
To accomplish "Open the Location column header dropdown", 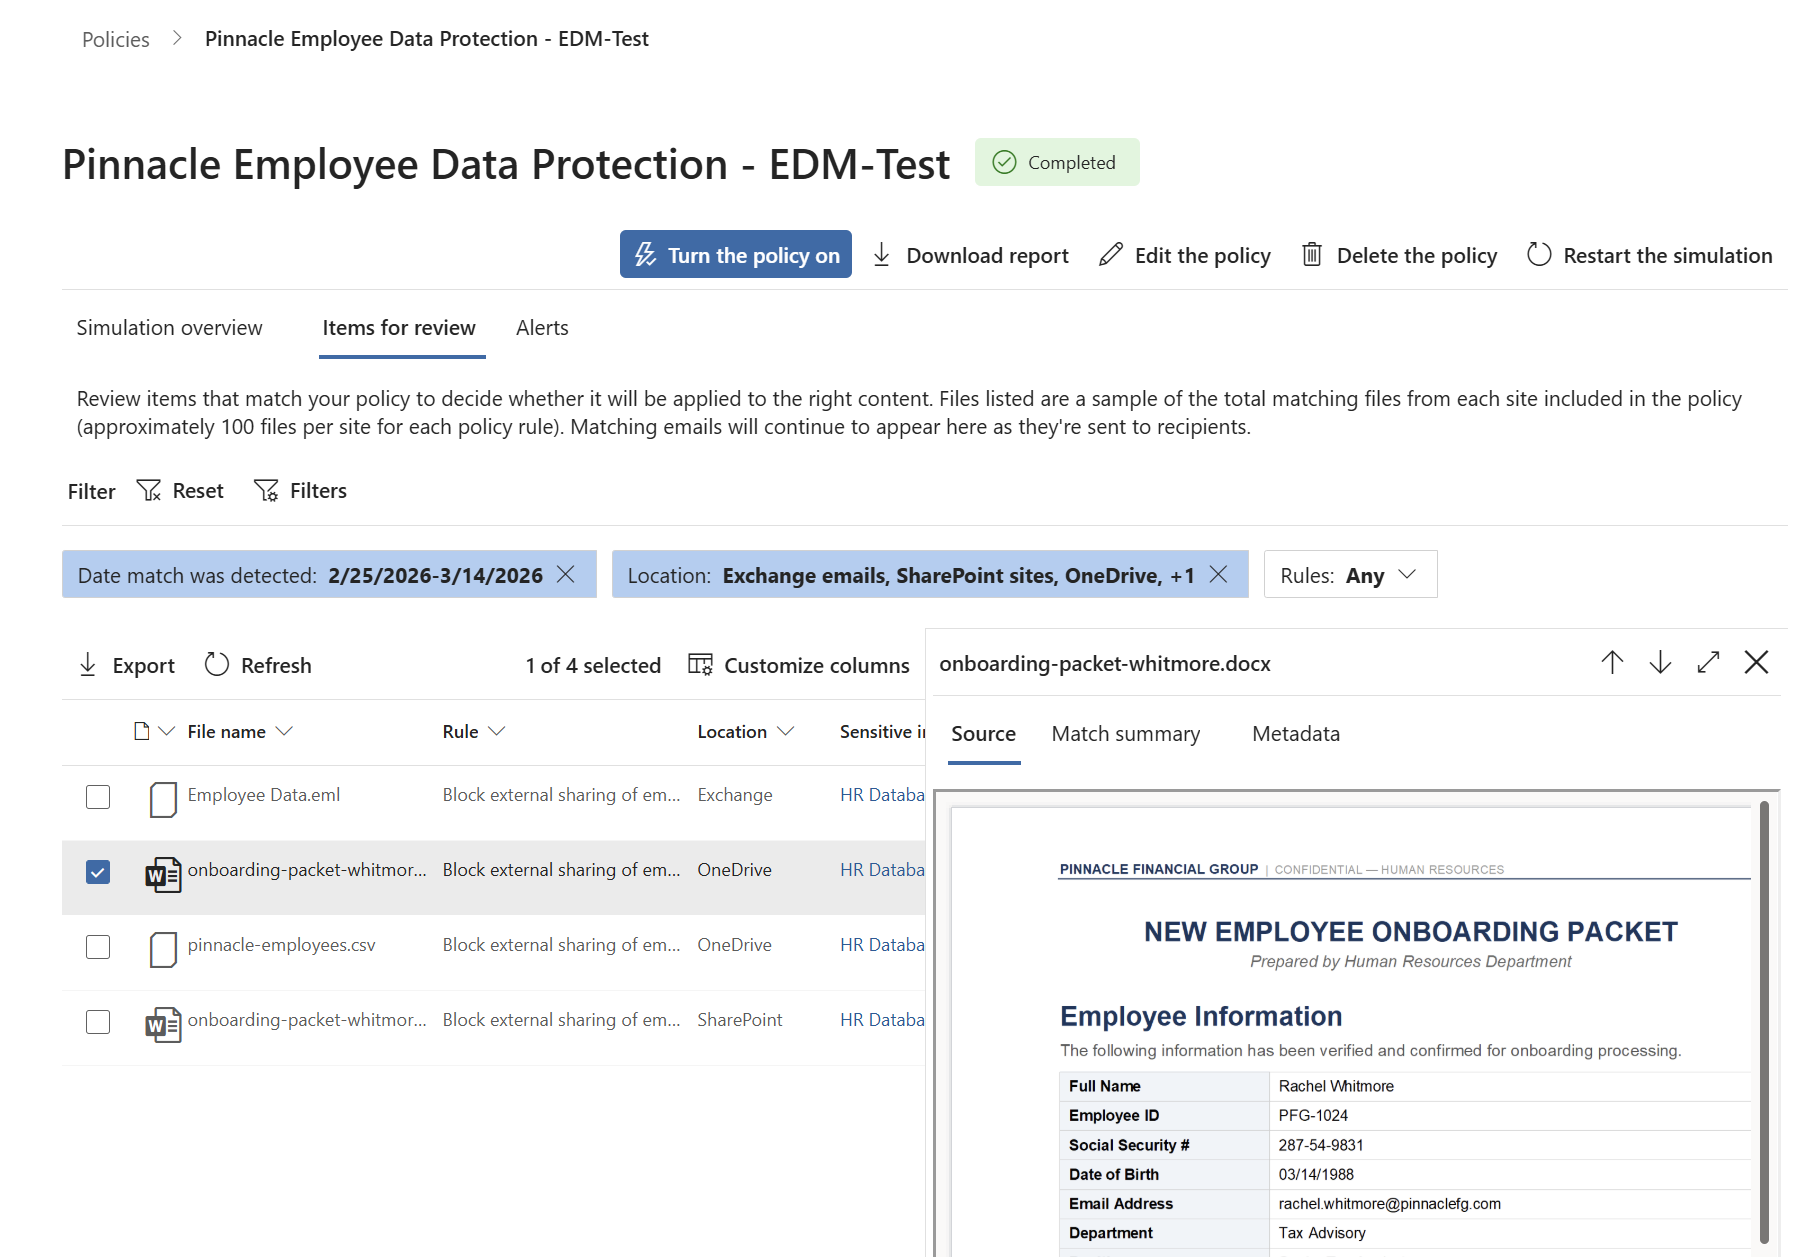I will 786,731.
